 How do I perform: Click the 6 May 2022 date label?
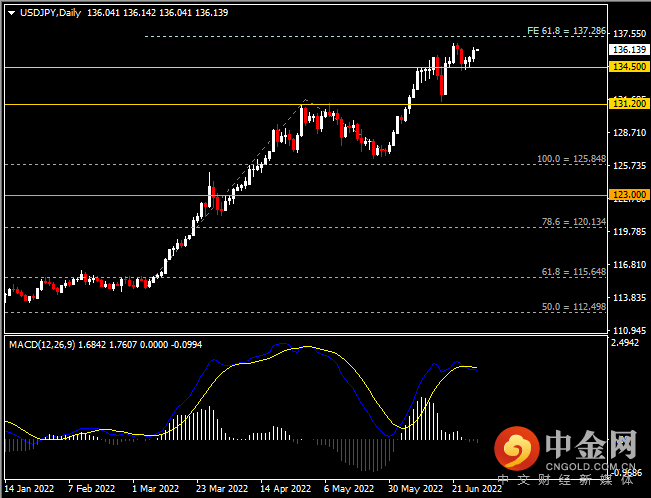click(x=349, y=488)
